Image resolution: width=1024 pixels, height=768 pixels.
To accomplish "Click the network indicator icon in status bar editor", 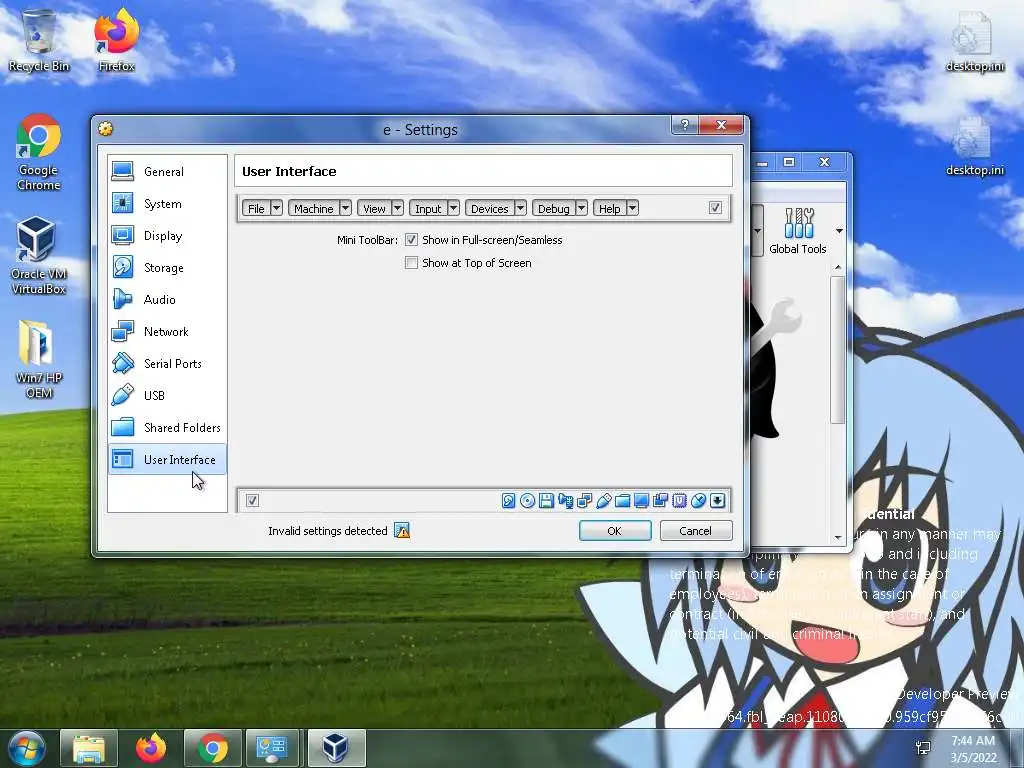I will (584, 501).
